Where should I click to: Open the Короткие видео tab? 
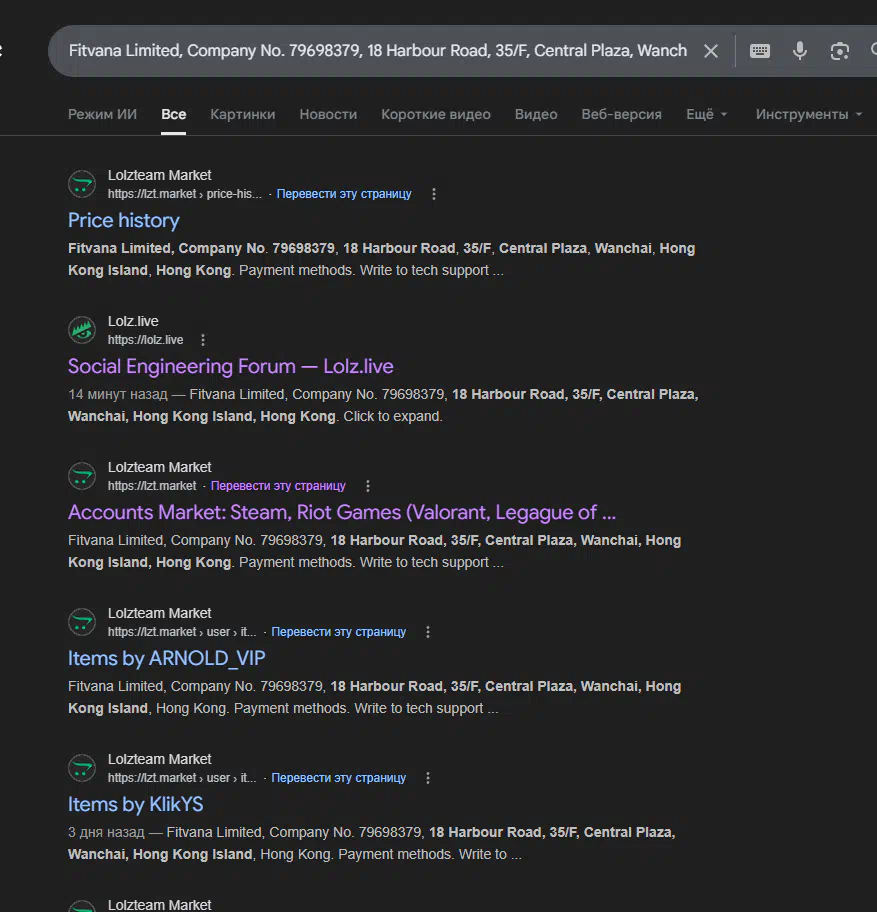[435, 114]
